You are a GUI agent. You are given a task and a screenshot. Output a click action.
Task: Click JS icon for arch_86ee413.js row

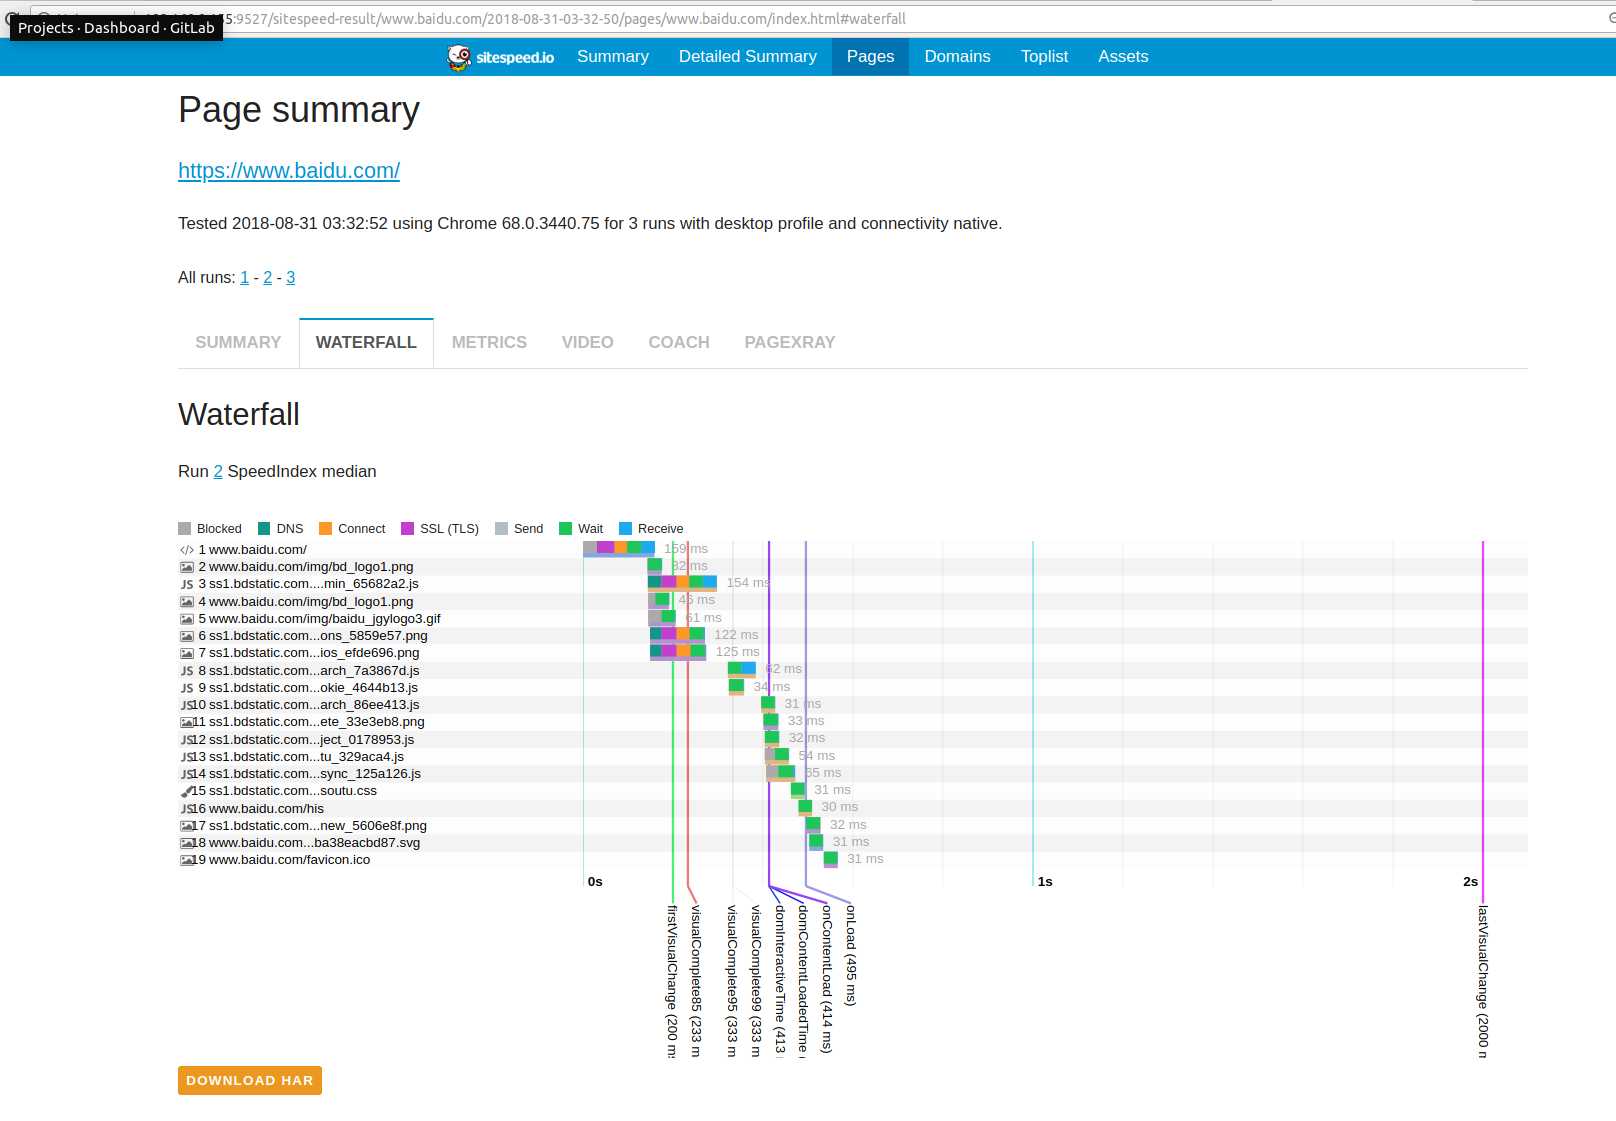(x=187, y=705)
